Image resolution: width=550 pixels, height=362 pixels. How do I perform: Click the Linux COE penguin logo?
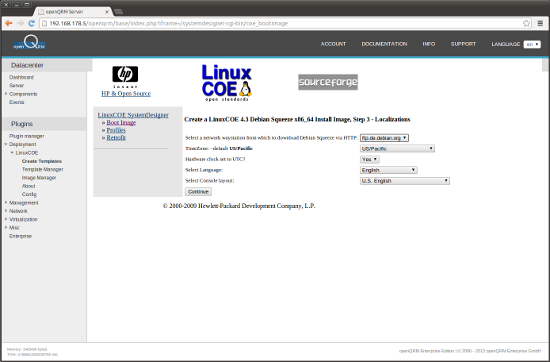click(227, 83)
